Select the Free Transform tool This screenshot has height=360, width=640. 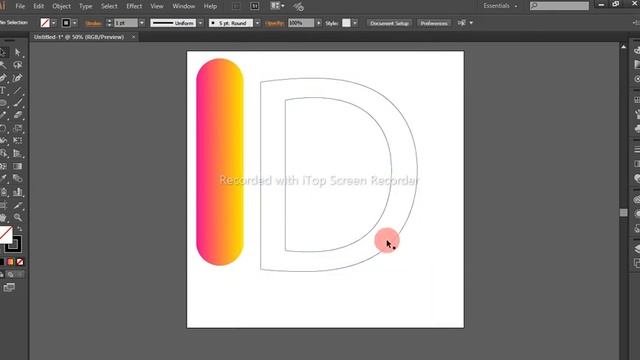point(17,141)
